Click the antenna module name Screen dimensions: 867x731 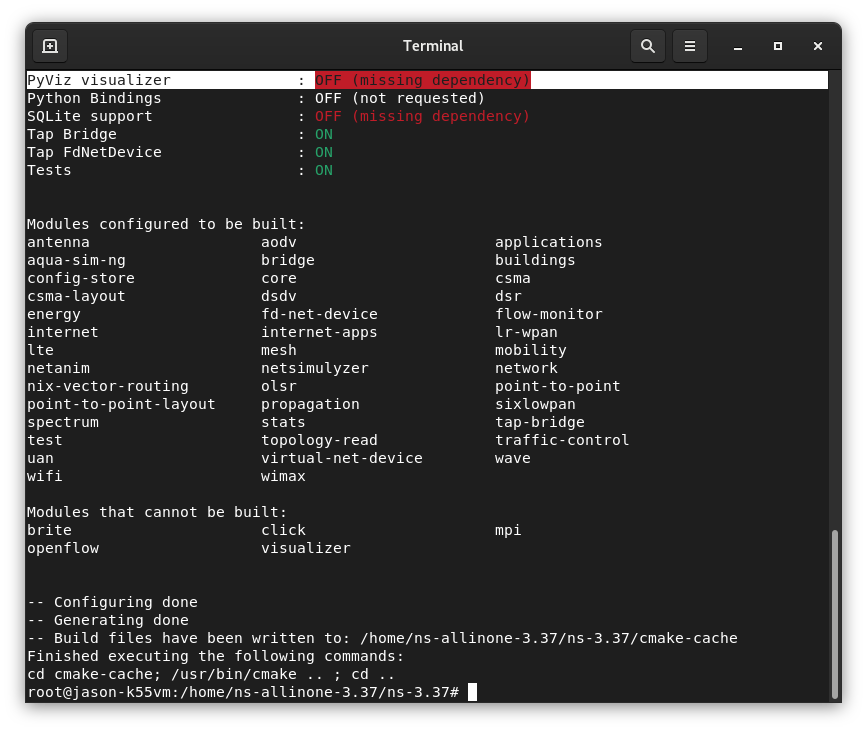pos(58,242)
